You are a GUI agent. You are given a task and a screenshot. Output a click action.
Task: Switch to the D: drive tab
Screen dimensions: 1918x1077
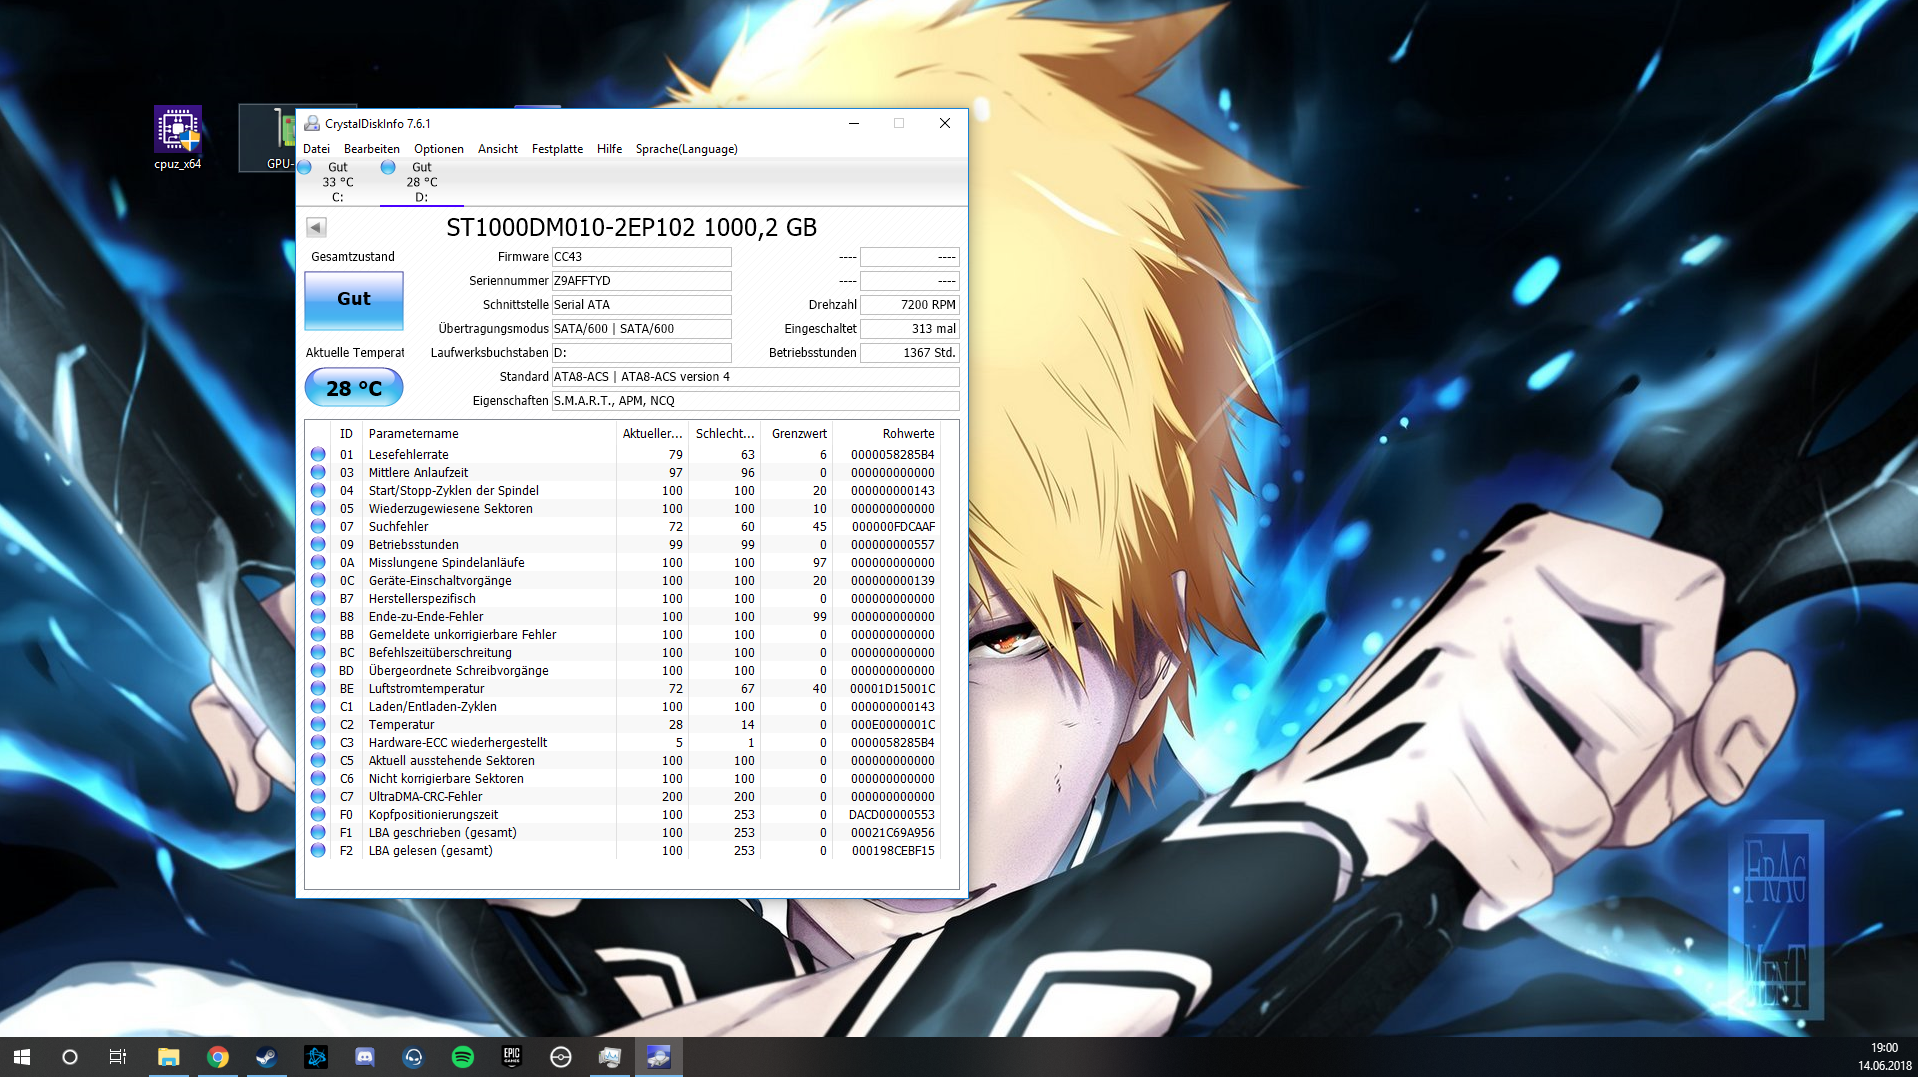click(422, 182)
